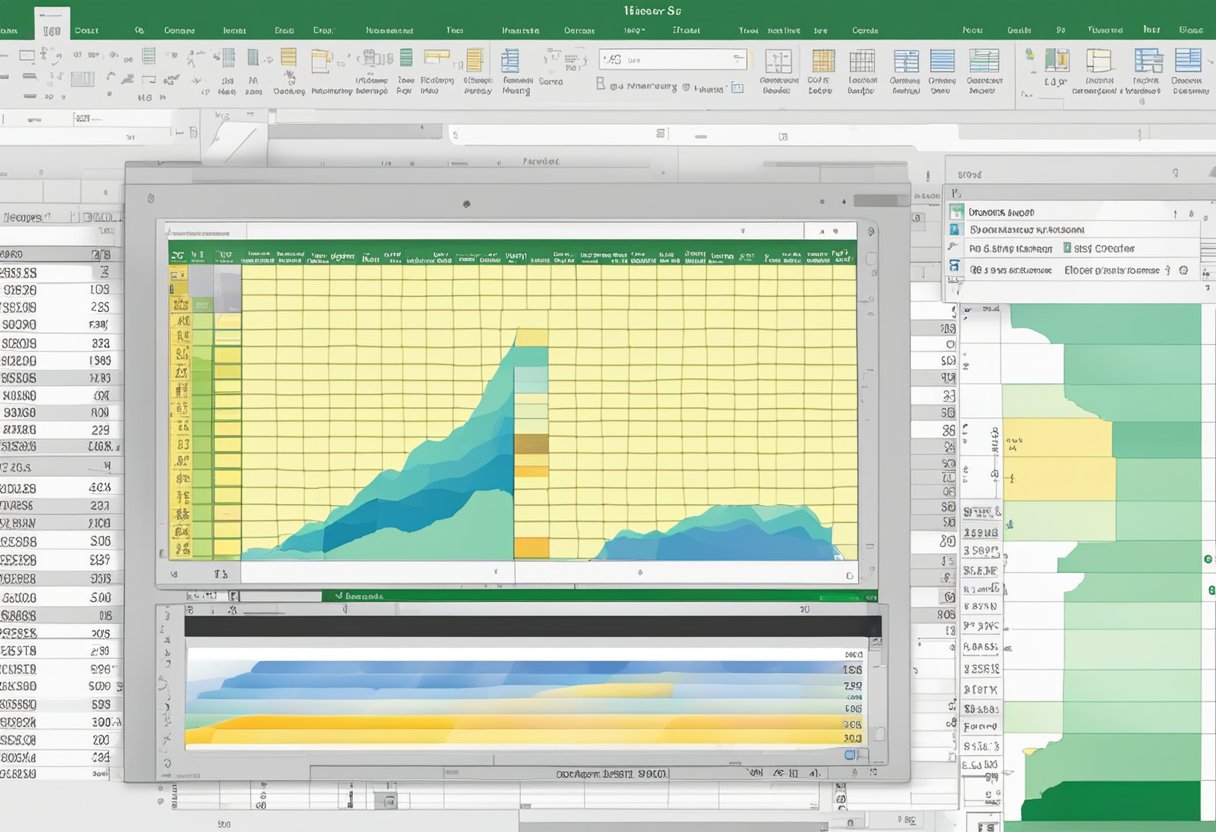Click the green table icon in the context menu
The image size is (1216, 832).
pos(956,212)
